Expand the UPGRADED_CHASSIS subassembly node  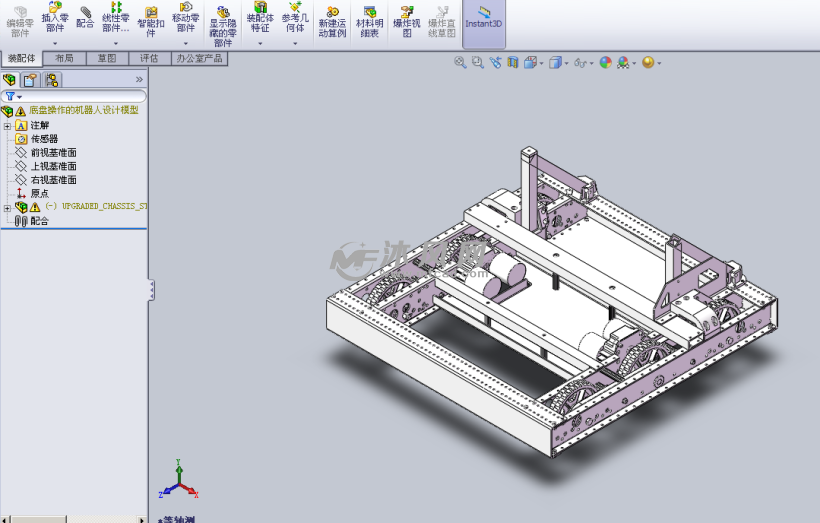(7, 207)
